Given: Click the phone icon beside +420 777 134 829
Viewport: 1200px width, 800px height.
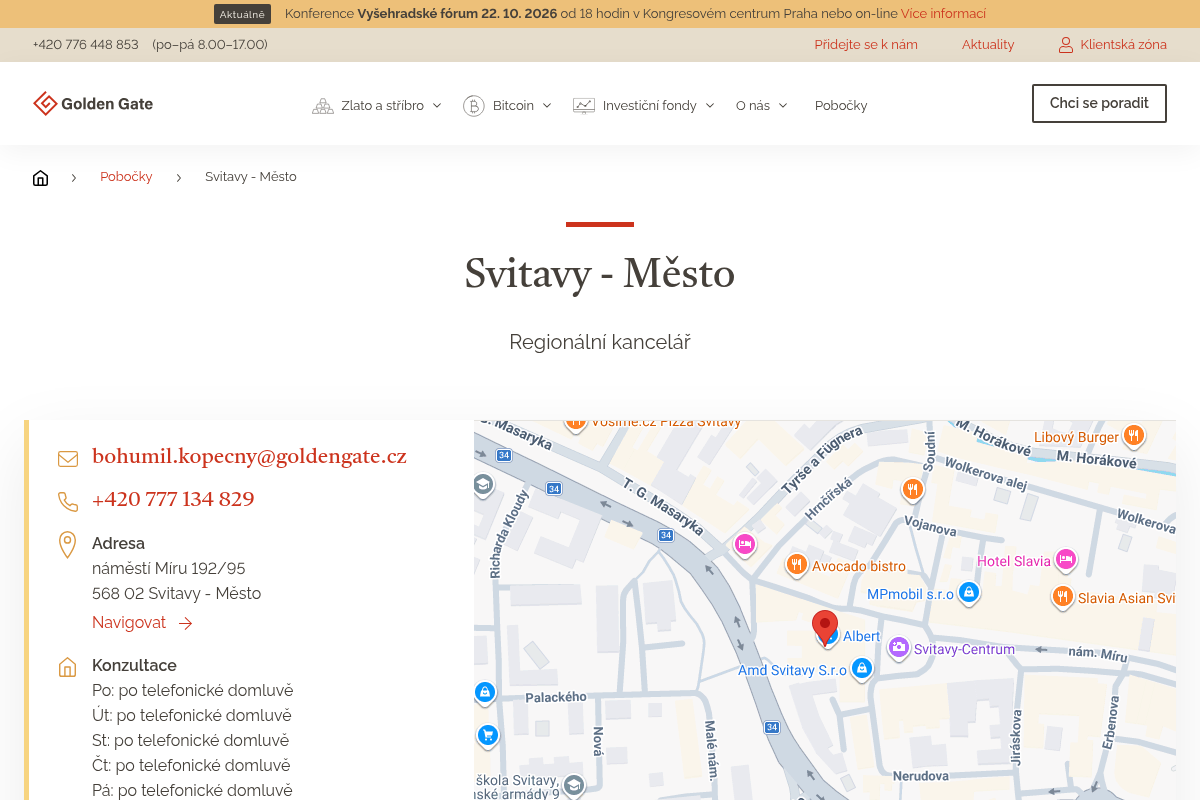Looking at the screenshot, I should (x=68, y=502).
